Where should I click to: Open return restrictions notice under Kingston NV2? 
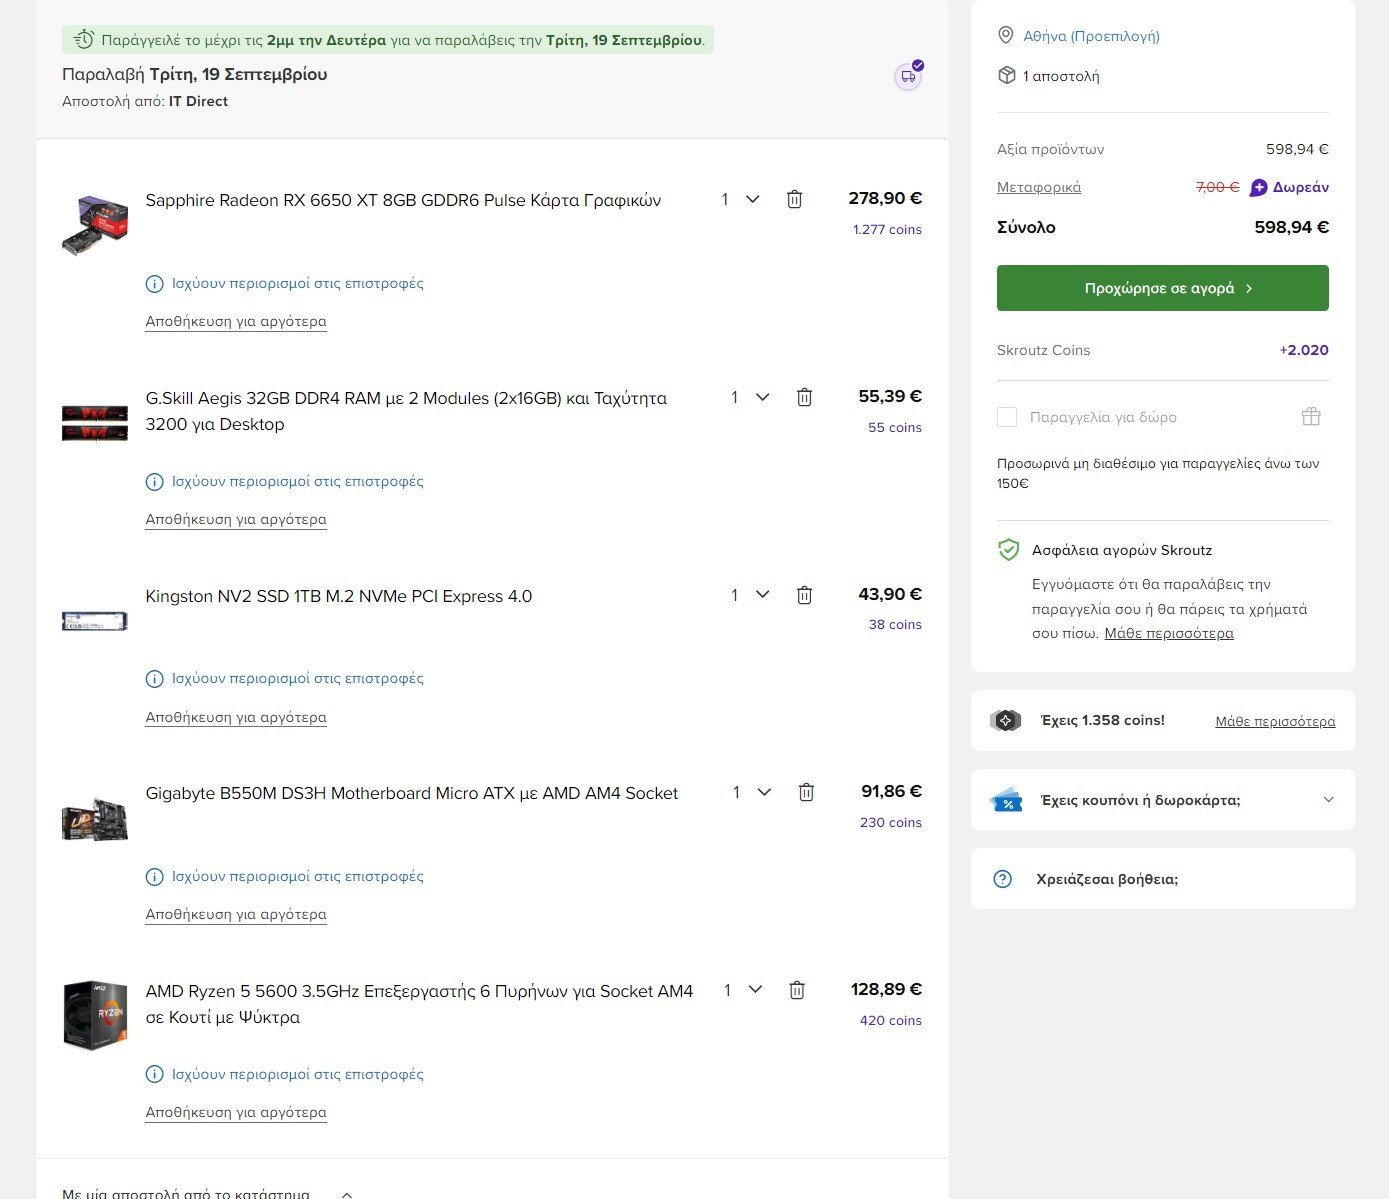(298, 678)
